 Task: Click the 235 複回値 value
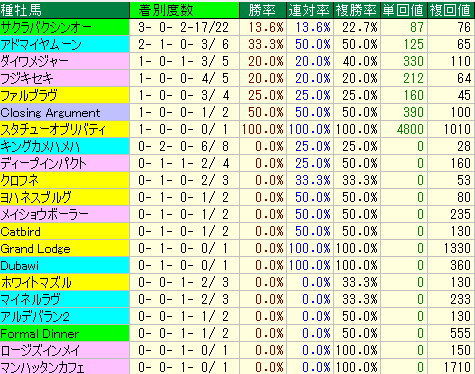point(461,214)
